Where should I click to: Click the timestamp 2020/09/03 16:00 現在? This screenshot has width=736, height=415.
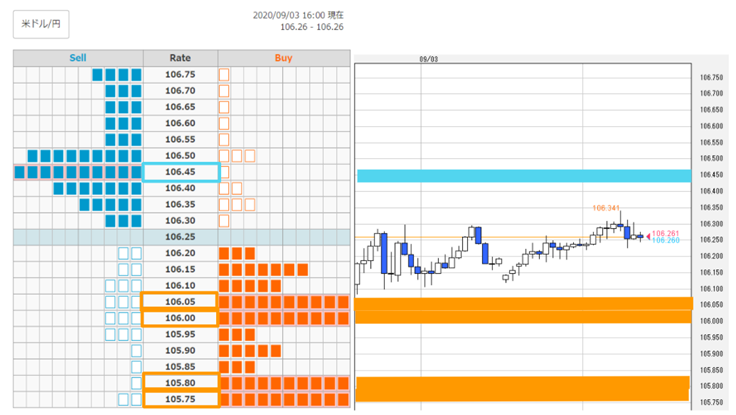[298, 15]
